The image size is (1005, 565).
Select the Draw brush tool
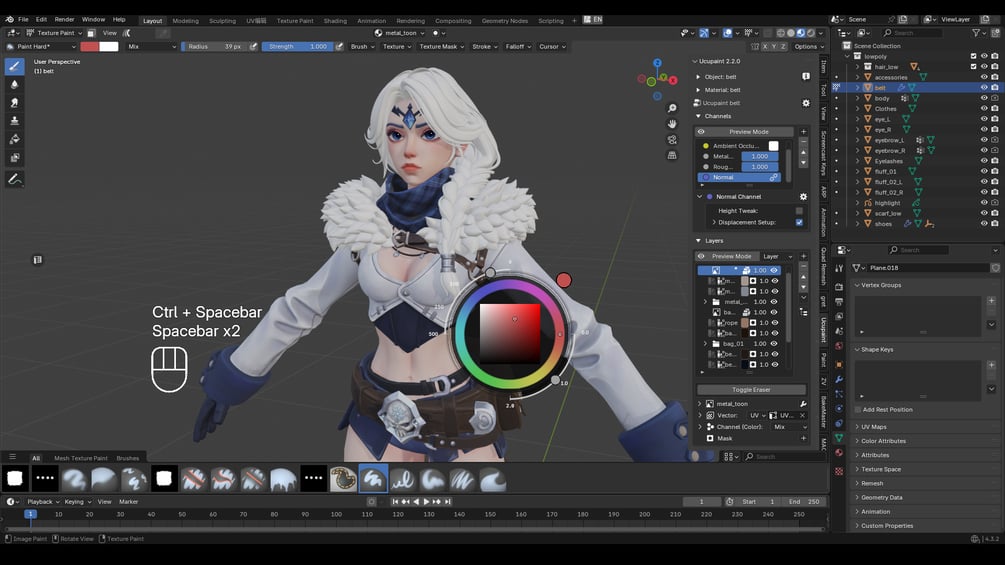(15, 66)
